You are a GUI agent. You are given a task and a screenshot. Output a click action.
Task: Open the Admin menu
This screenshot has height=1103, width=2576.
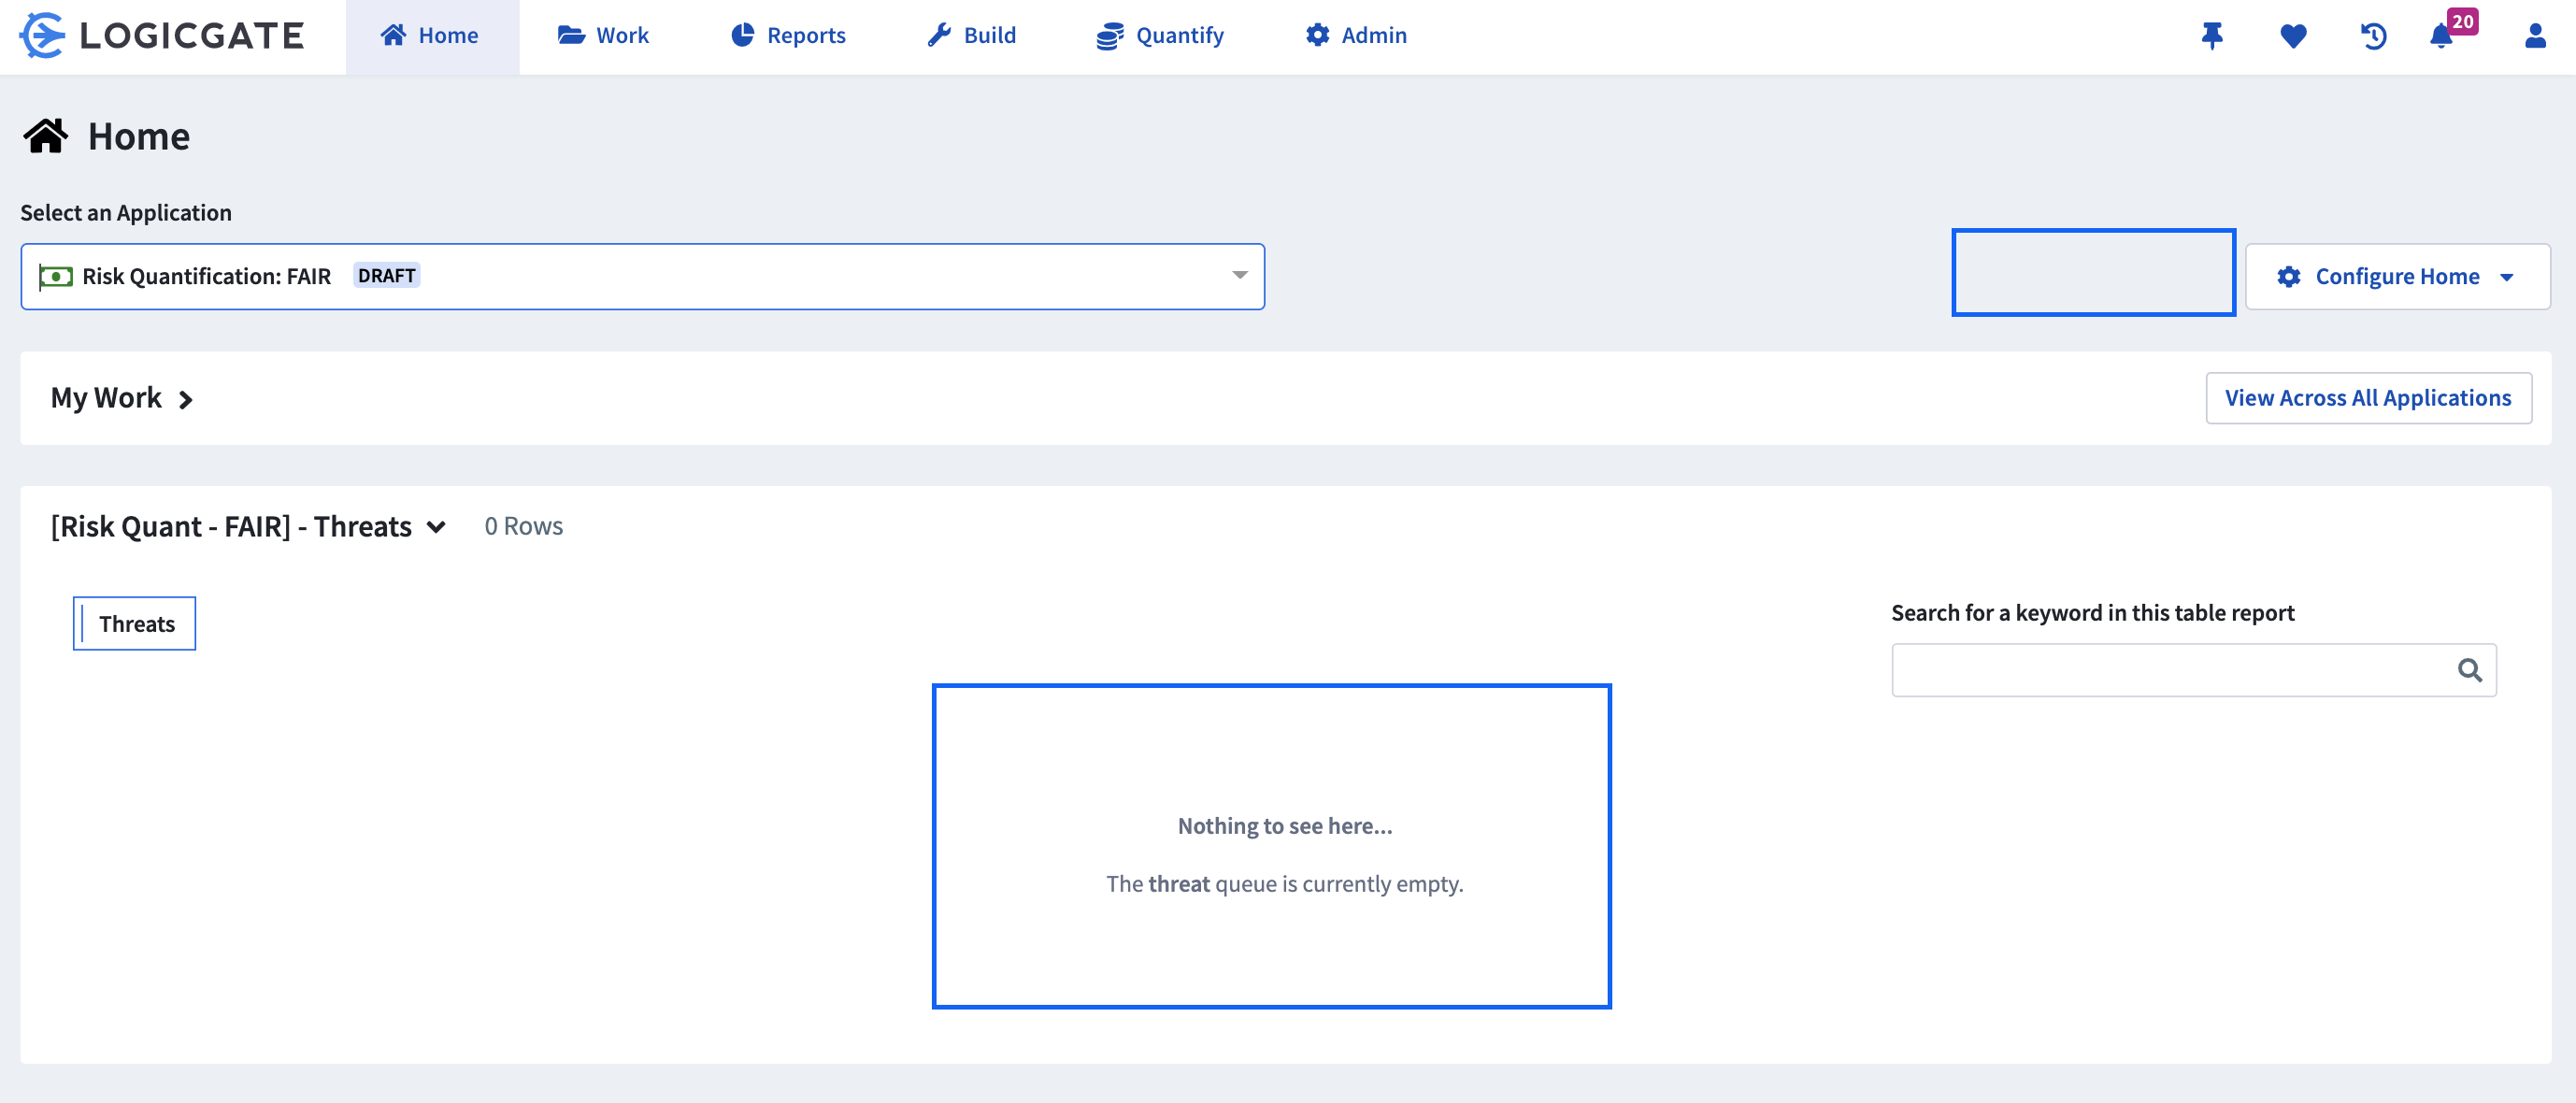[1355, 36]
